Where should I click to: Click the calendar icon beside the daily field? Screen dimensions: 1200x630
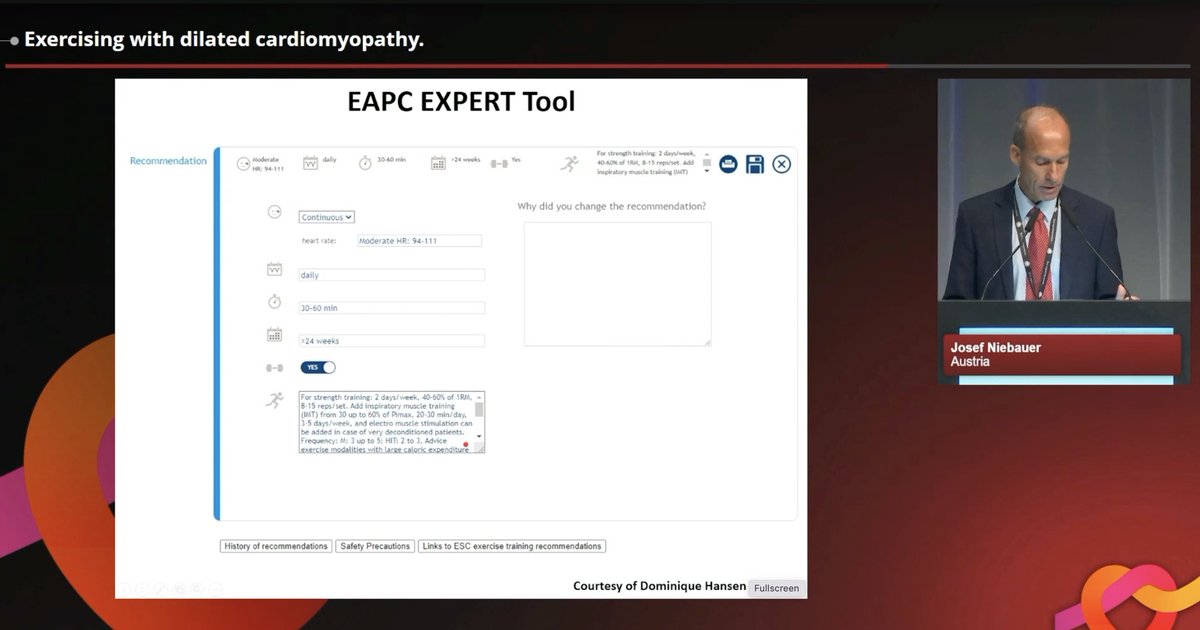274,269
